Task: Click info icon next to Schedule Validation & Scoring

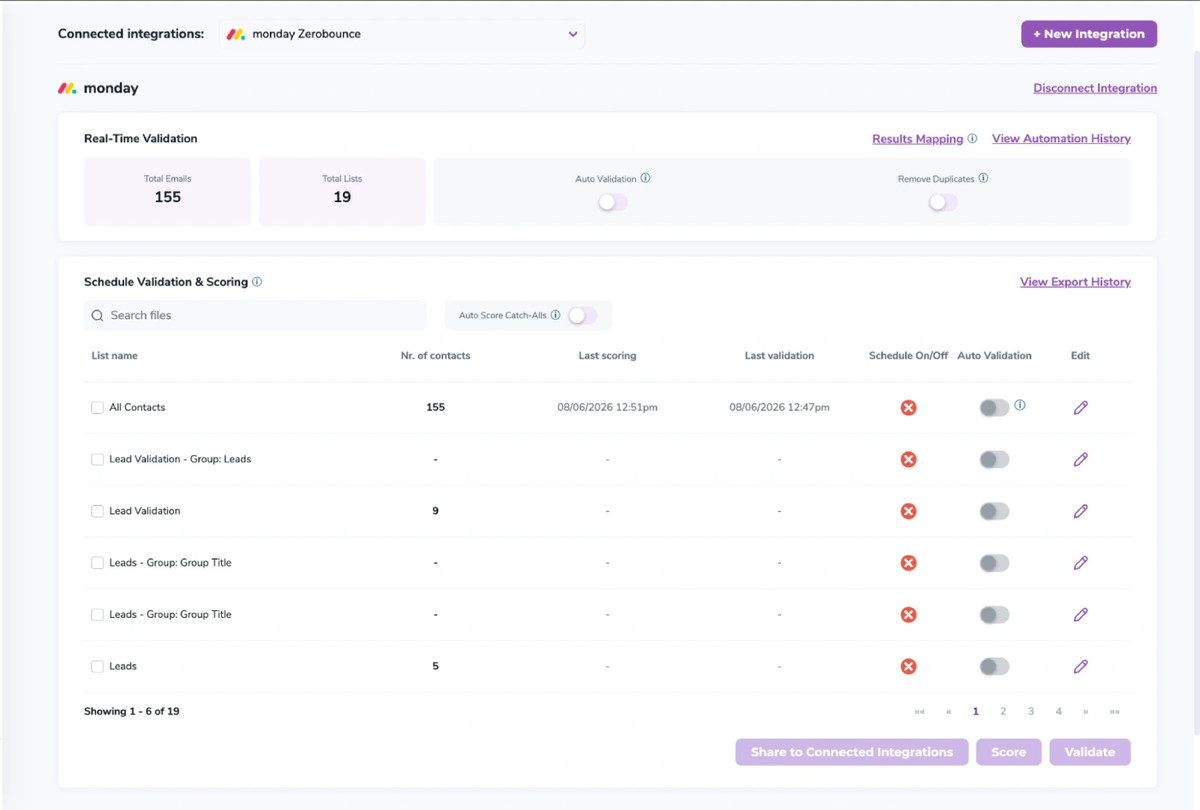Action: [x=257, y=282]
